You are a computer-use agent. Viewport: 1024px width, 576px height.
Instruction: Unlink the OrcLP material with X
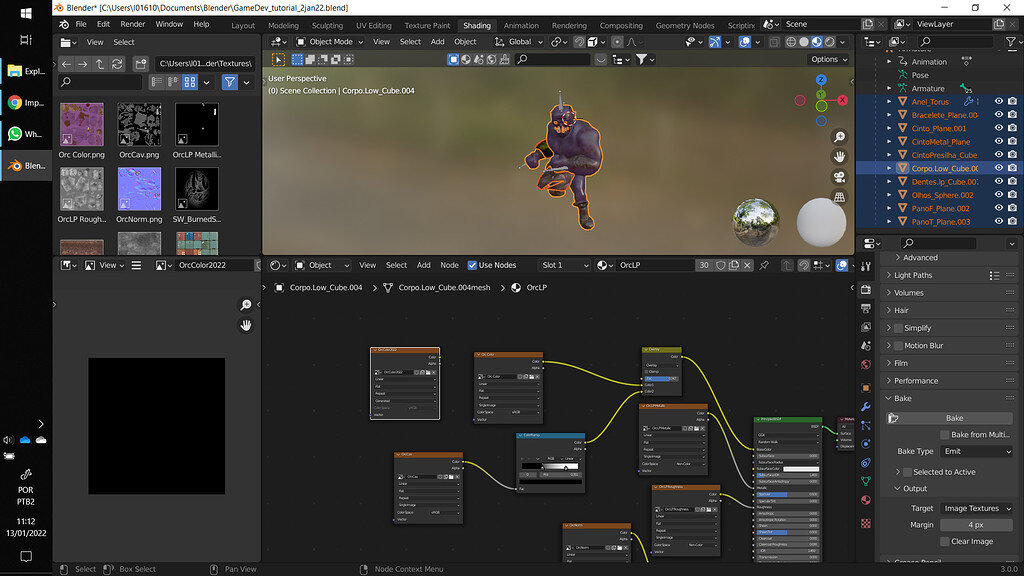click(747, 265)
